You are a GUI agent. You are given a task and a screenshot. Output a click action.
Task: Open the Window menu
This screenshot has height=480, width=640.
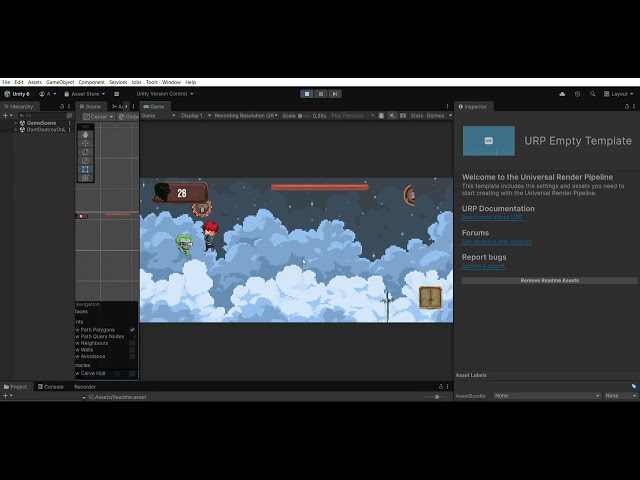(171, 82)
